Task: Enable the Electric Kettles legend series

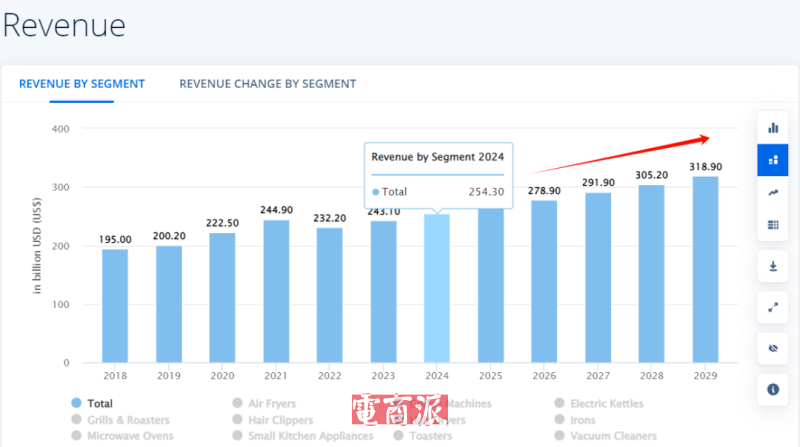Action: 606,404
